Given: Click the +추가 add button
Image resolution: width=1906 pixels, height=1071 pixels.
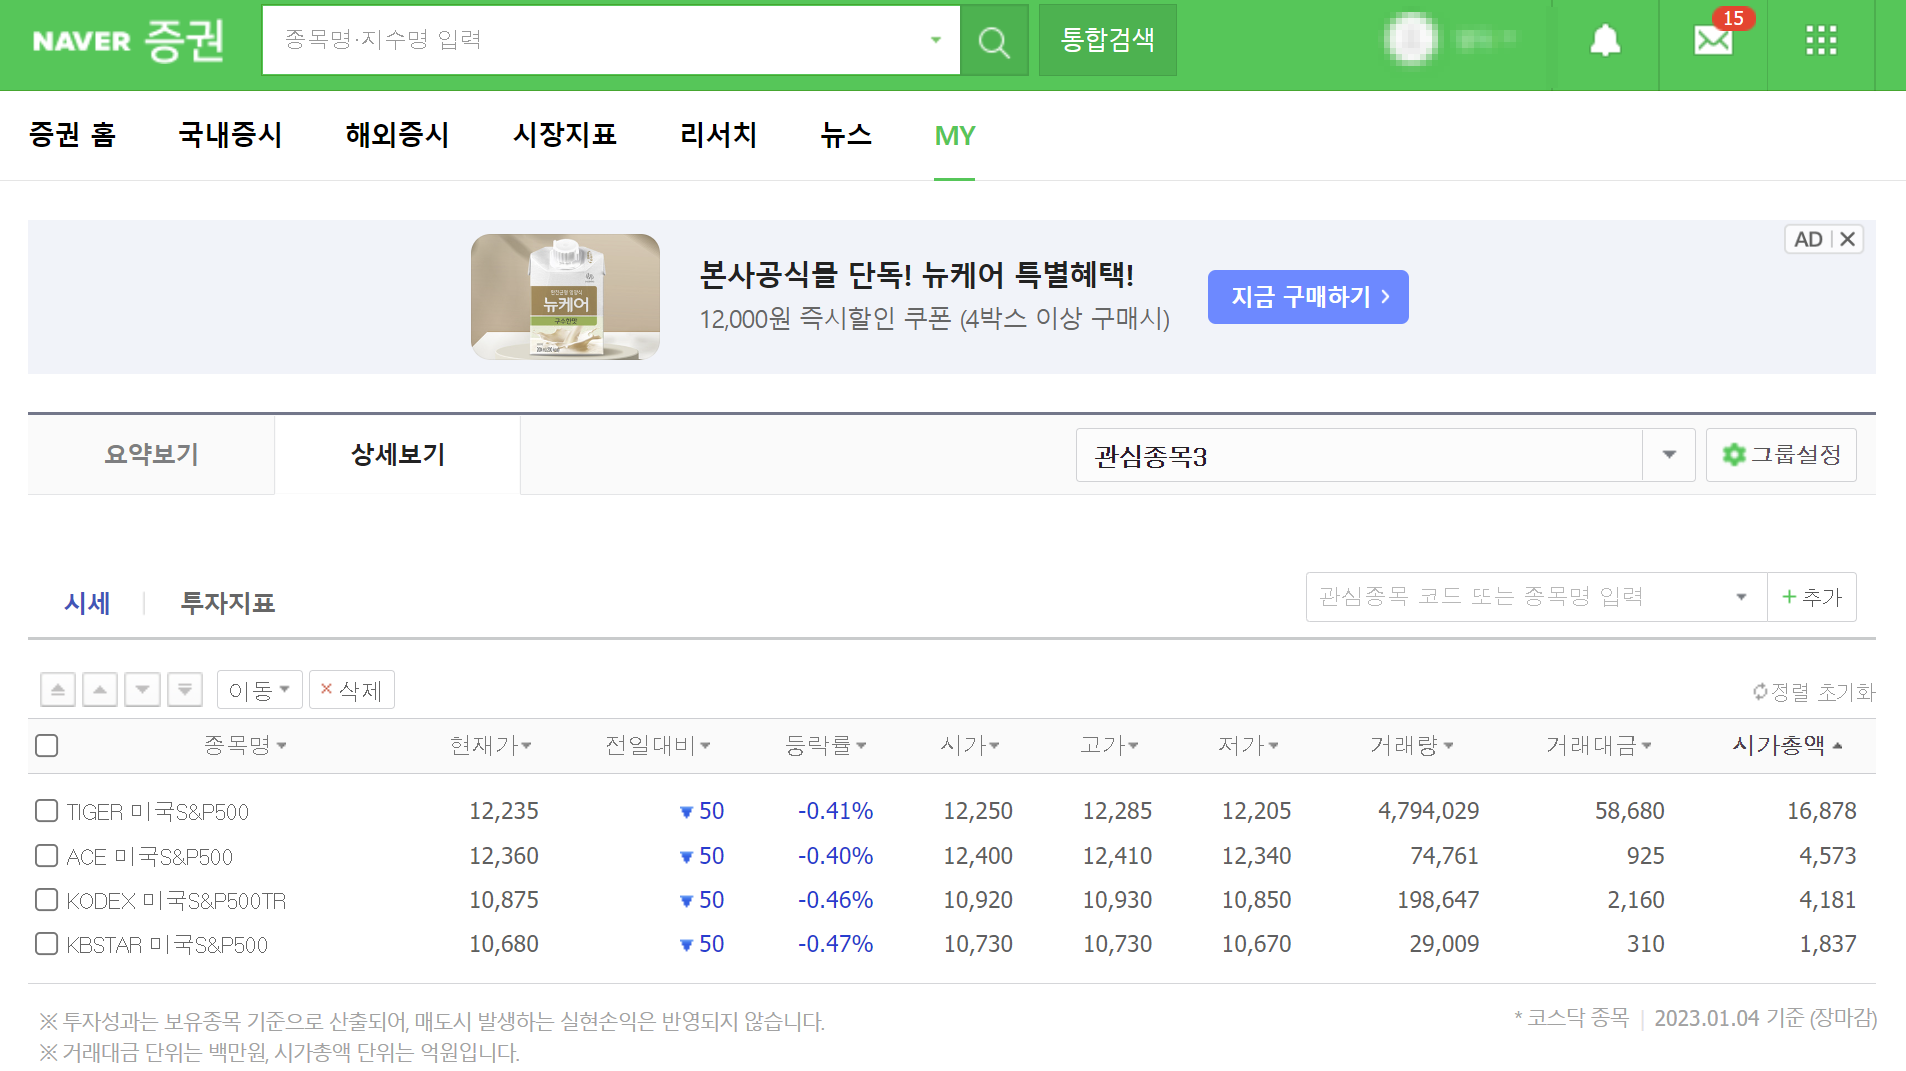Looking at the screenshot, I should pyautogui.click(x=1812, y=597).
